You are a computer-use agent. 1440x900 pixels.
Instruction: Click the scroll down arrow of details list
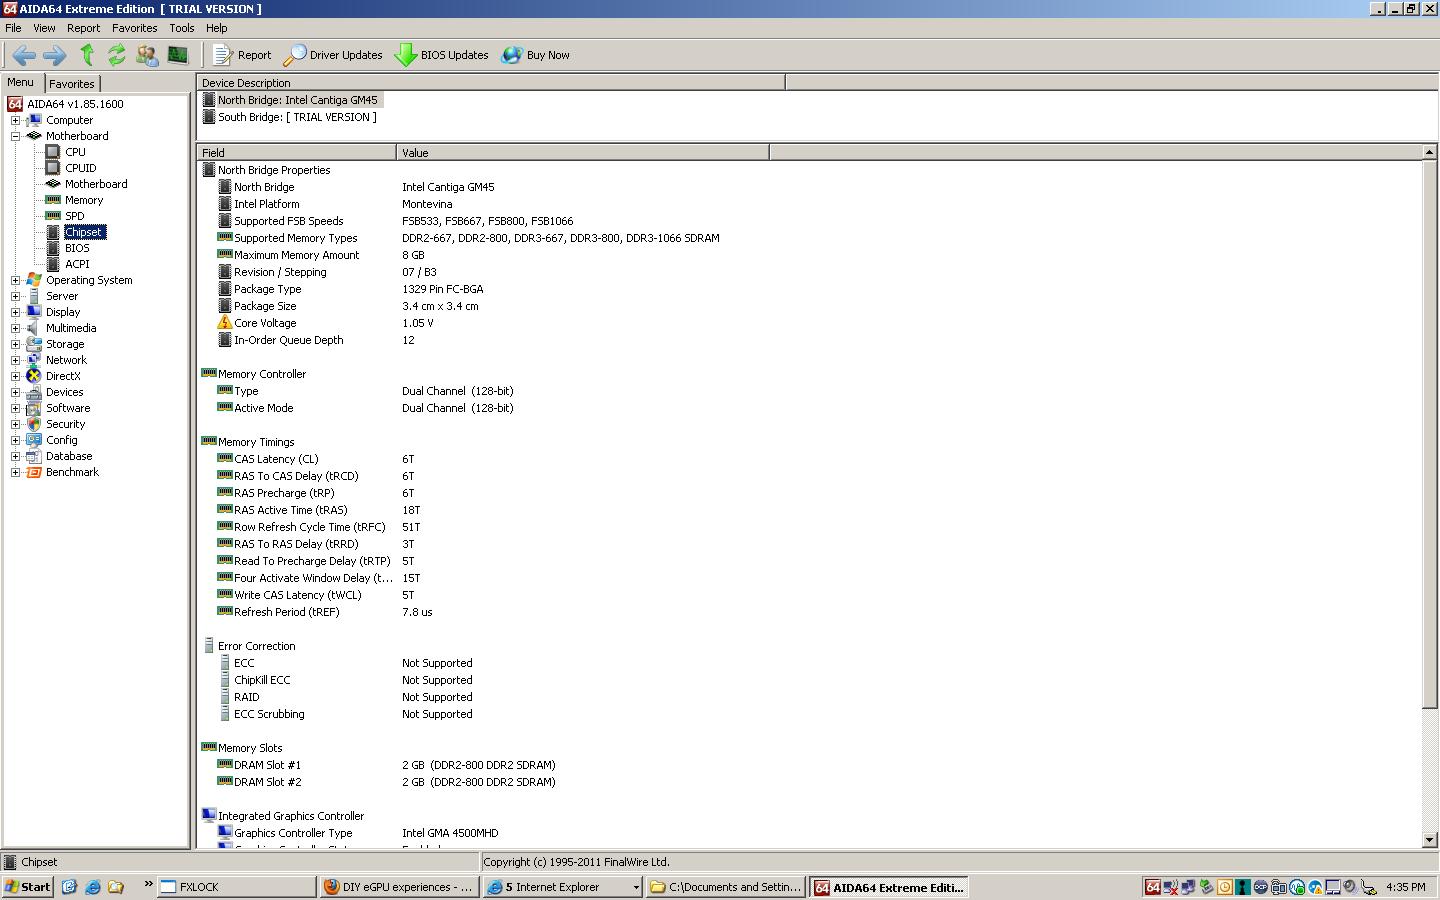1429,840
